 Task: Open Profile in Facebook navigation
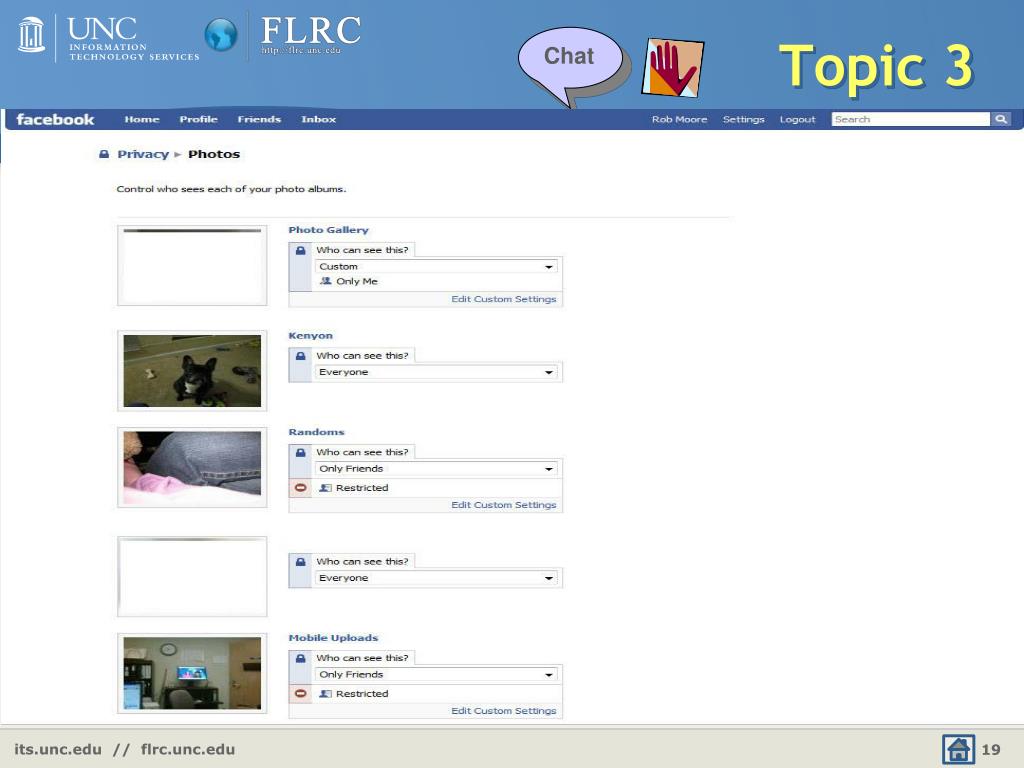[x=199, y=119]
